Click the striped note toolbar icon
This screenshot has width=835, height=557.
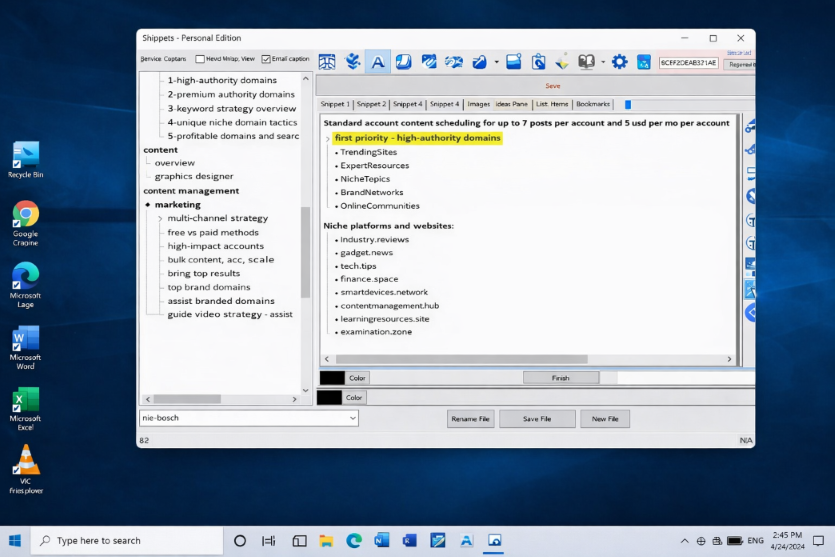point(429,62)
